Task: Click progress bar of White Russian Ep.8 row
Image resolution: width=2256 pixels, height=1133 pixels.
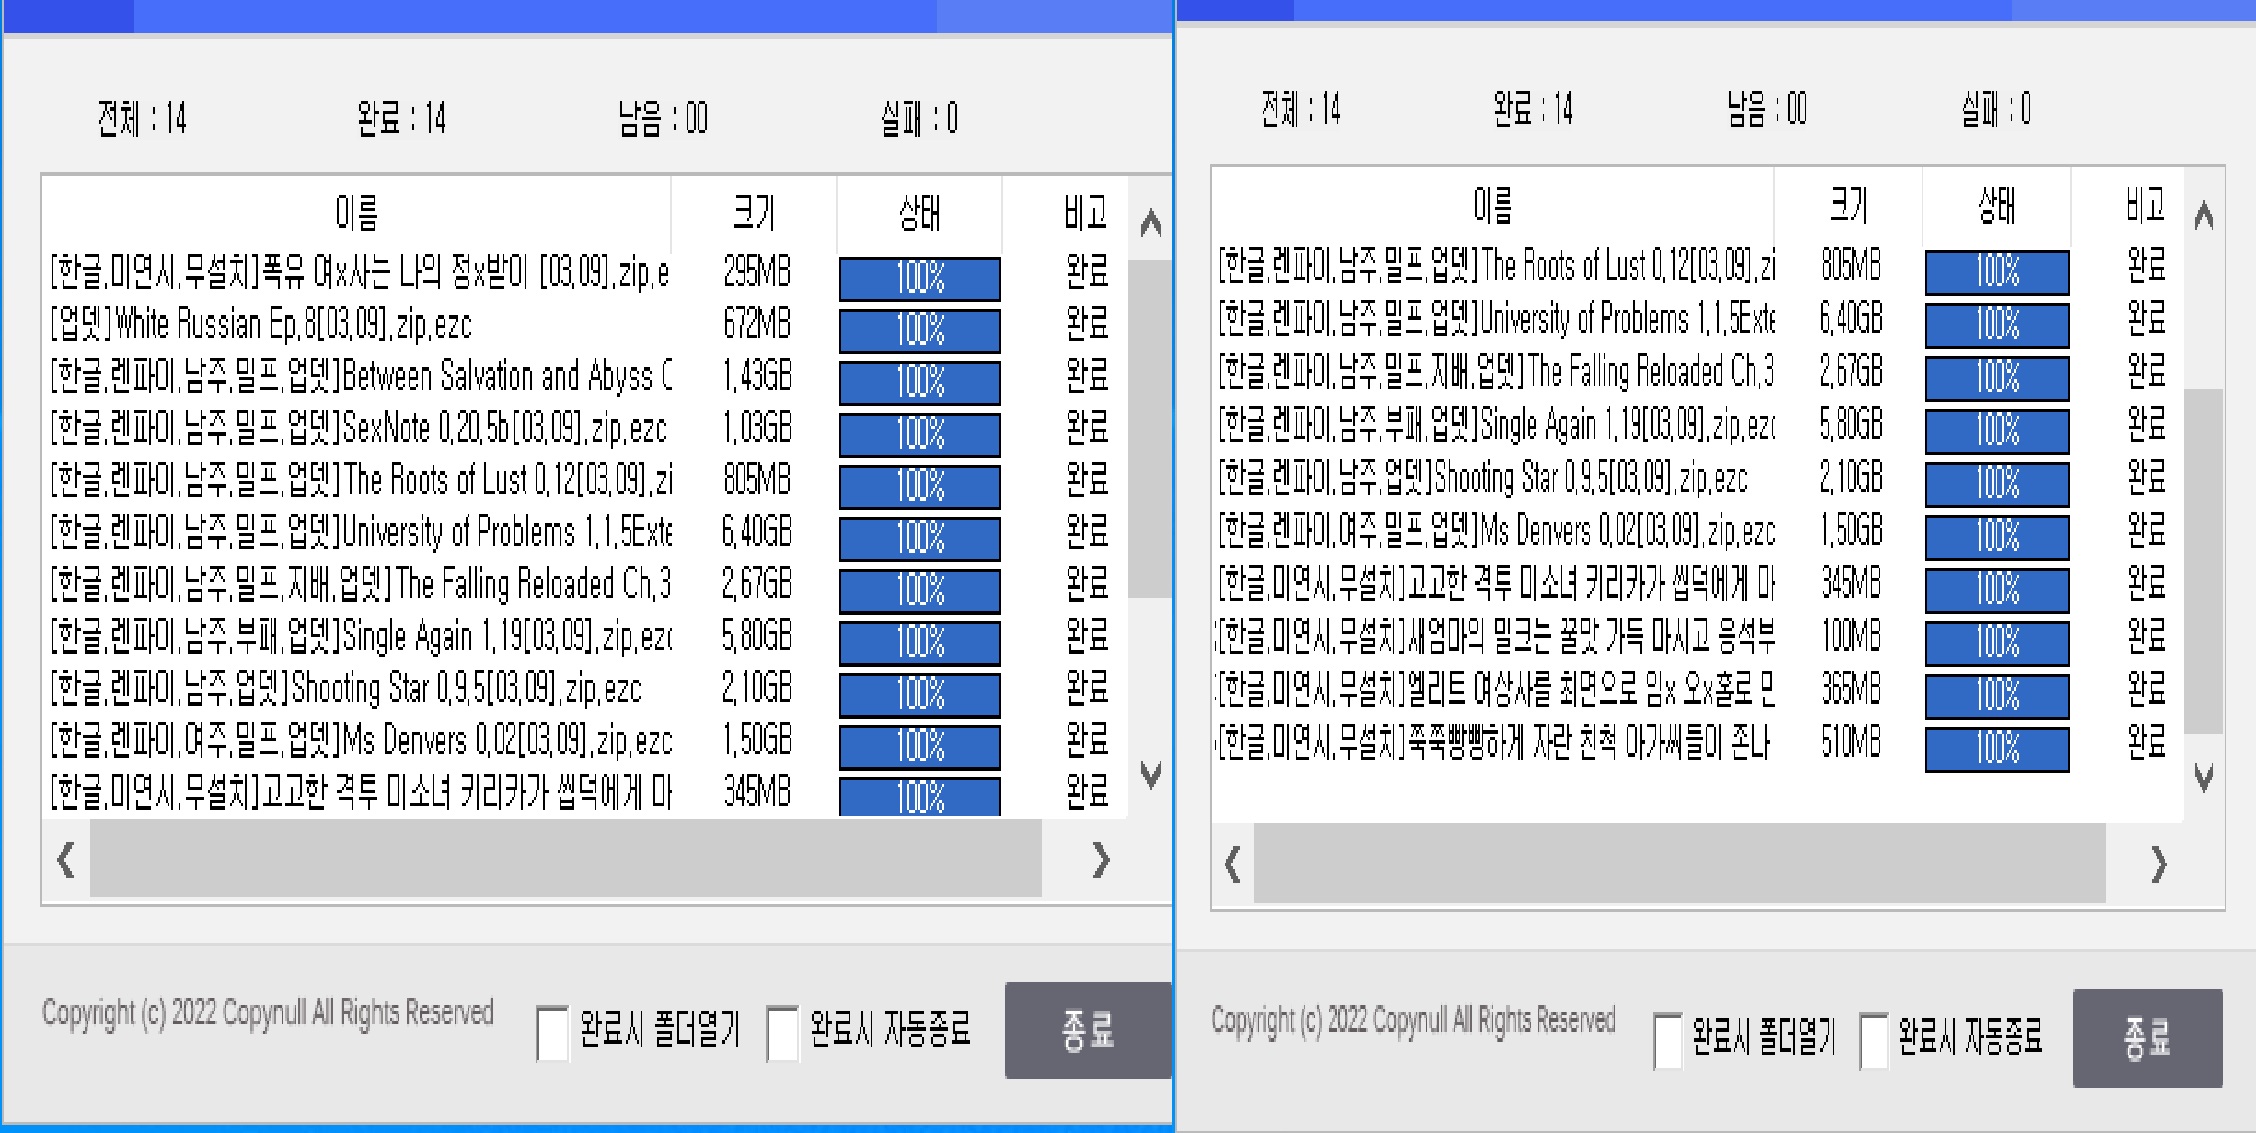Action: point(919,330)
